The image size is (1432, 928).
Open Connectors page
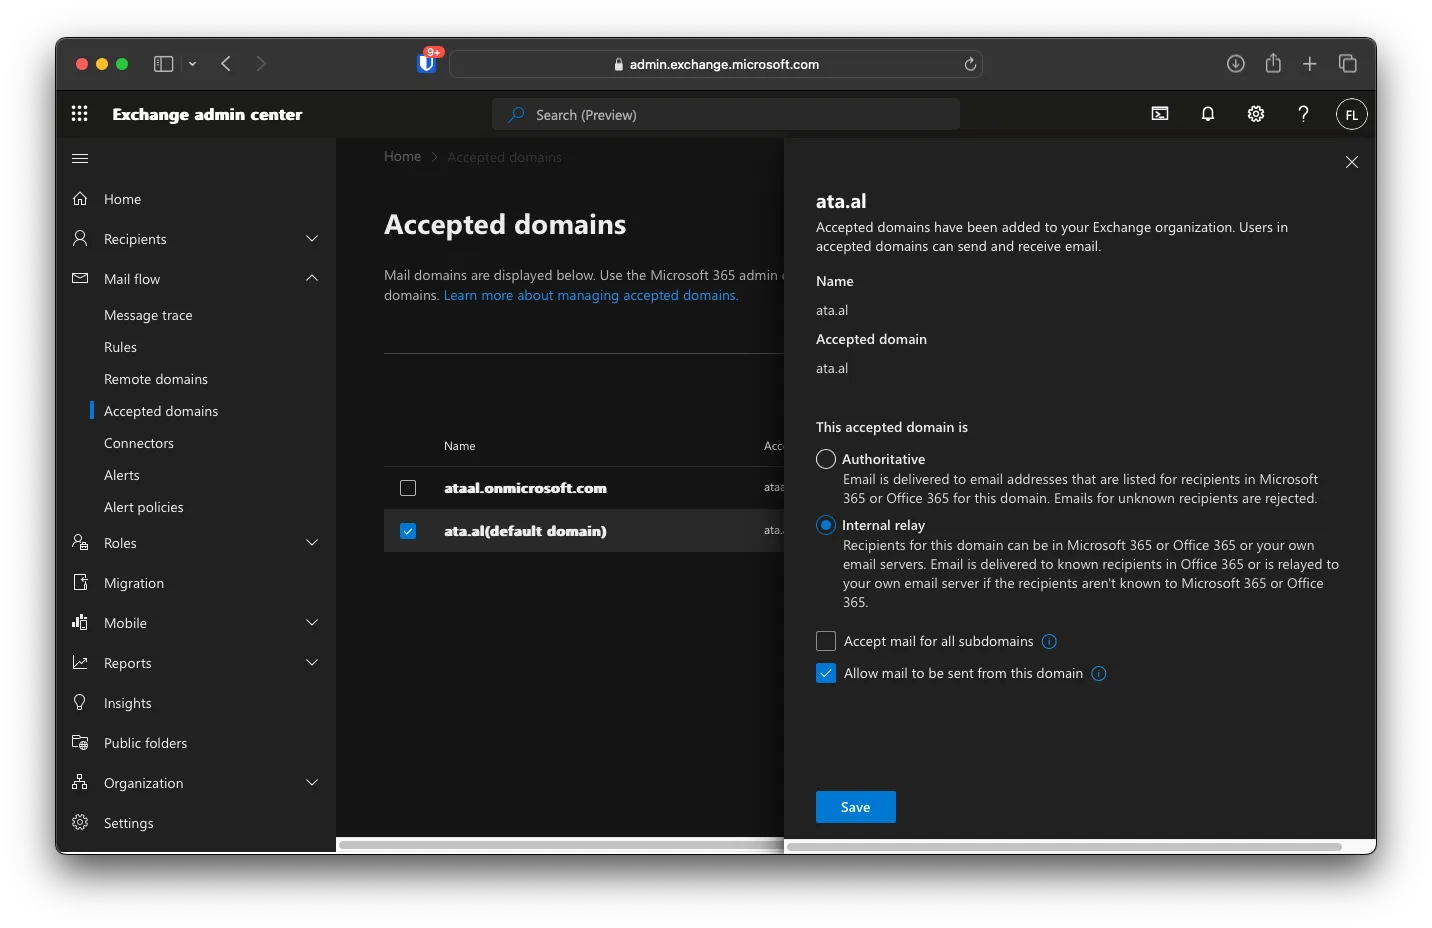pyautogui.click(x=139, y=443)
